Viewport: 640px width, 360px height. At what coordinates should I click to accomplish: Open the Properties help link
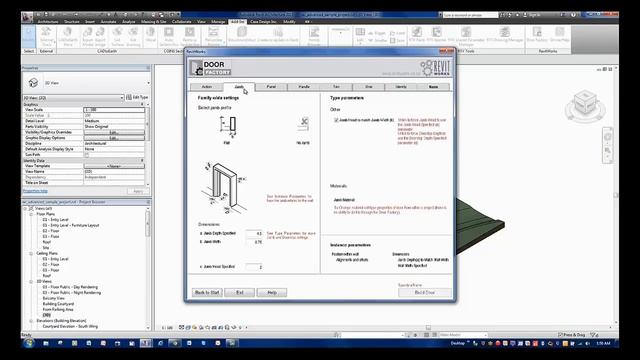(35, 191)
